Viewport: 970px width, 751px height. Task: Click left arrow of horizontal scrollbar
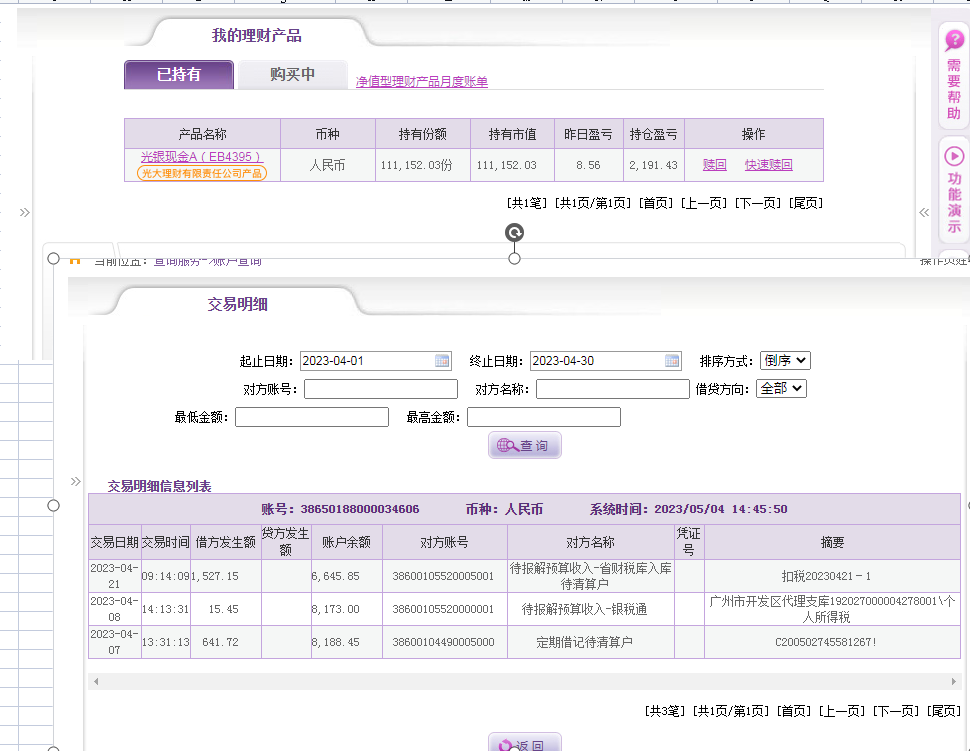[x=96, y=681]
